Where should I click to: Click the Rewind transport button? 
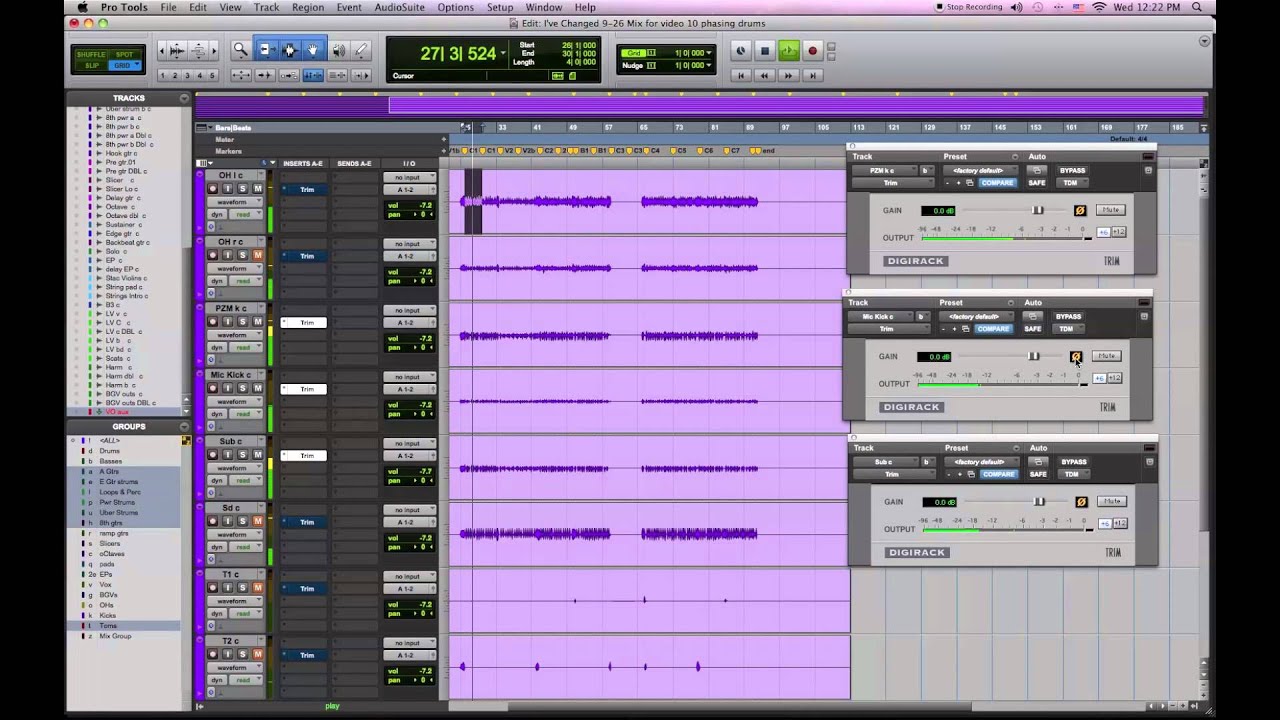tap(764, 75)
